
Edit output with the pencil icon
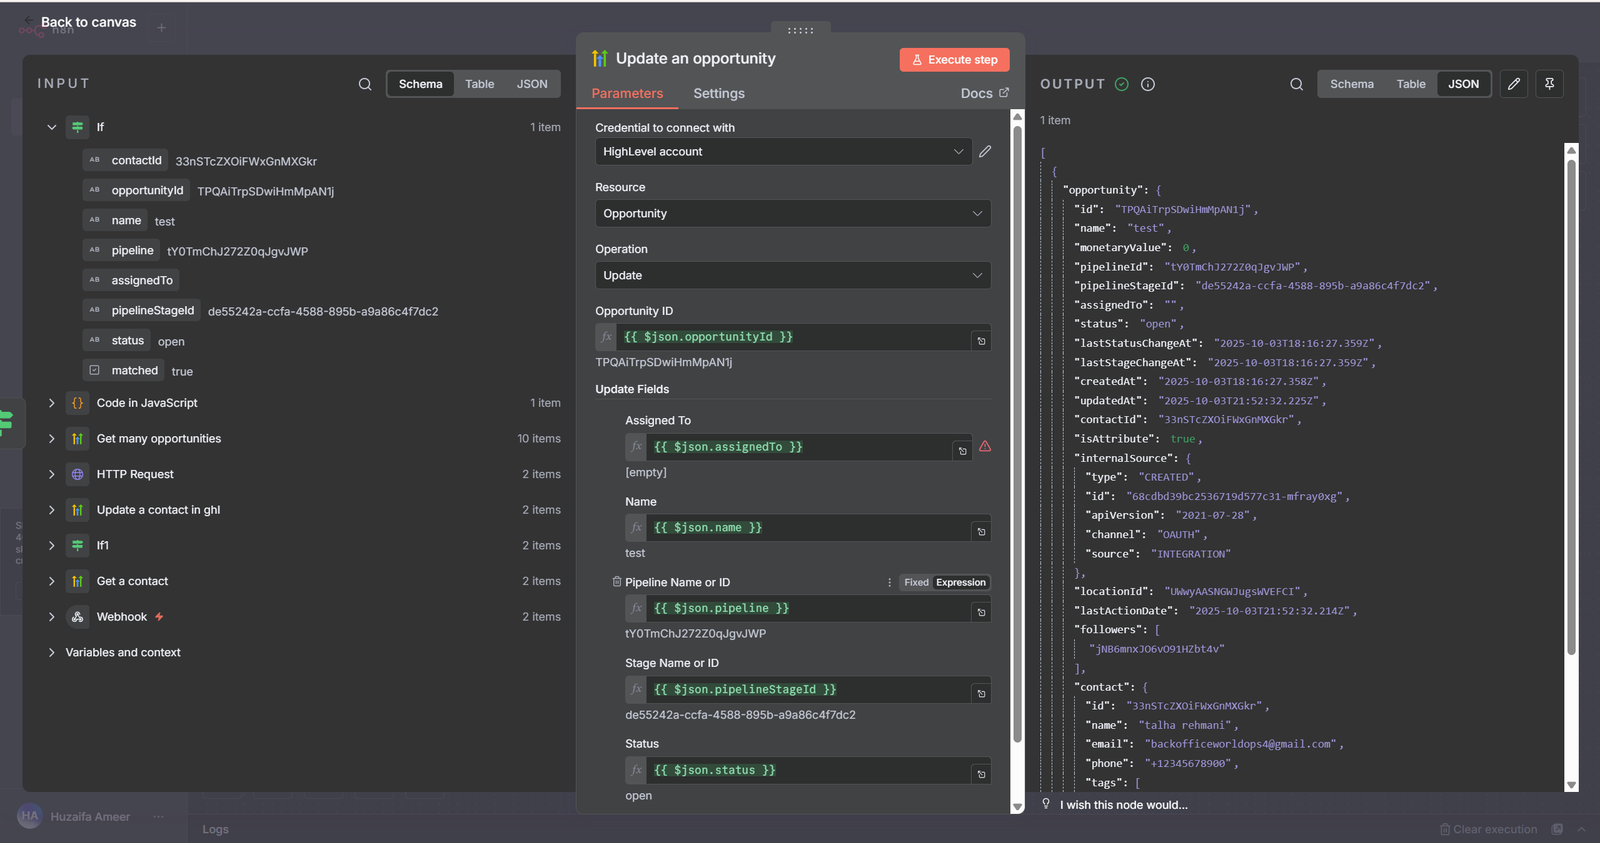[1514, 84]
